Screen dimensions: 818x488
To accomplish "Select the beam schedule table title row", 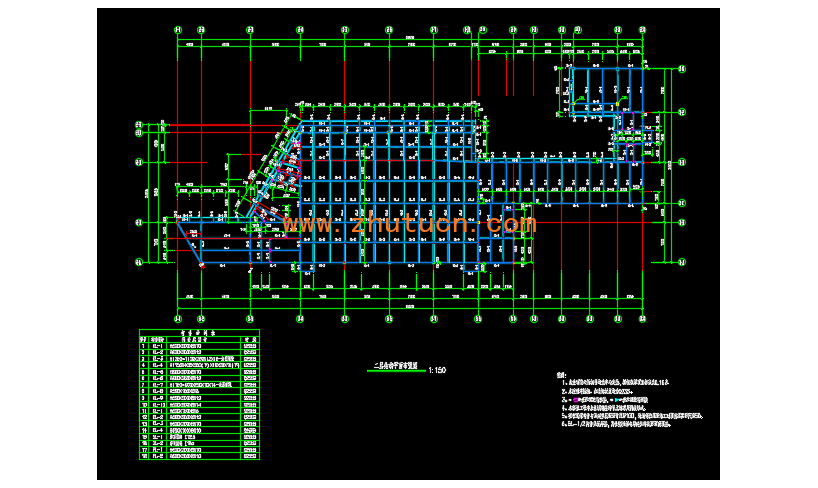I will click(198, 334).
